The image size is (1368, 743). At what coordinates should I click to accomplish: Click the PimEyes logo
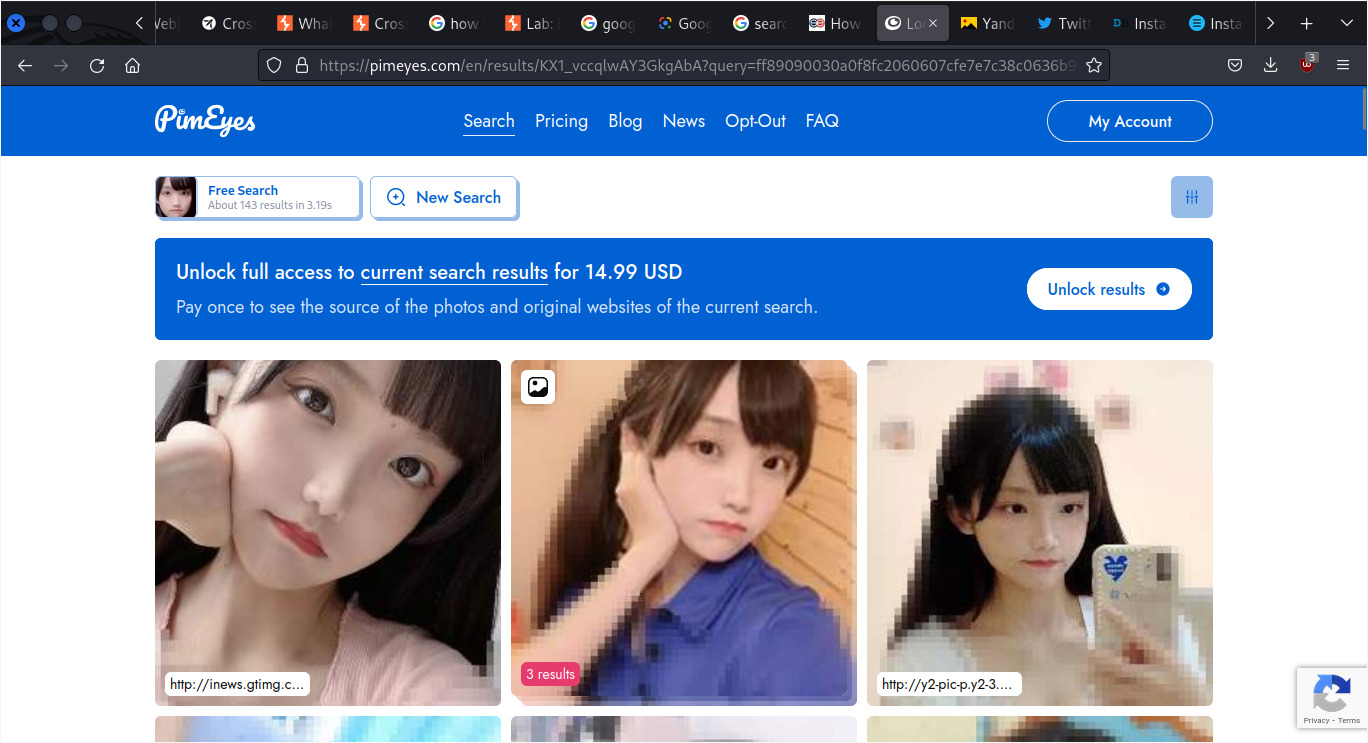tap(204, 120)
